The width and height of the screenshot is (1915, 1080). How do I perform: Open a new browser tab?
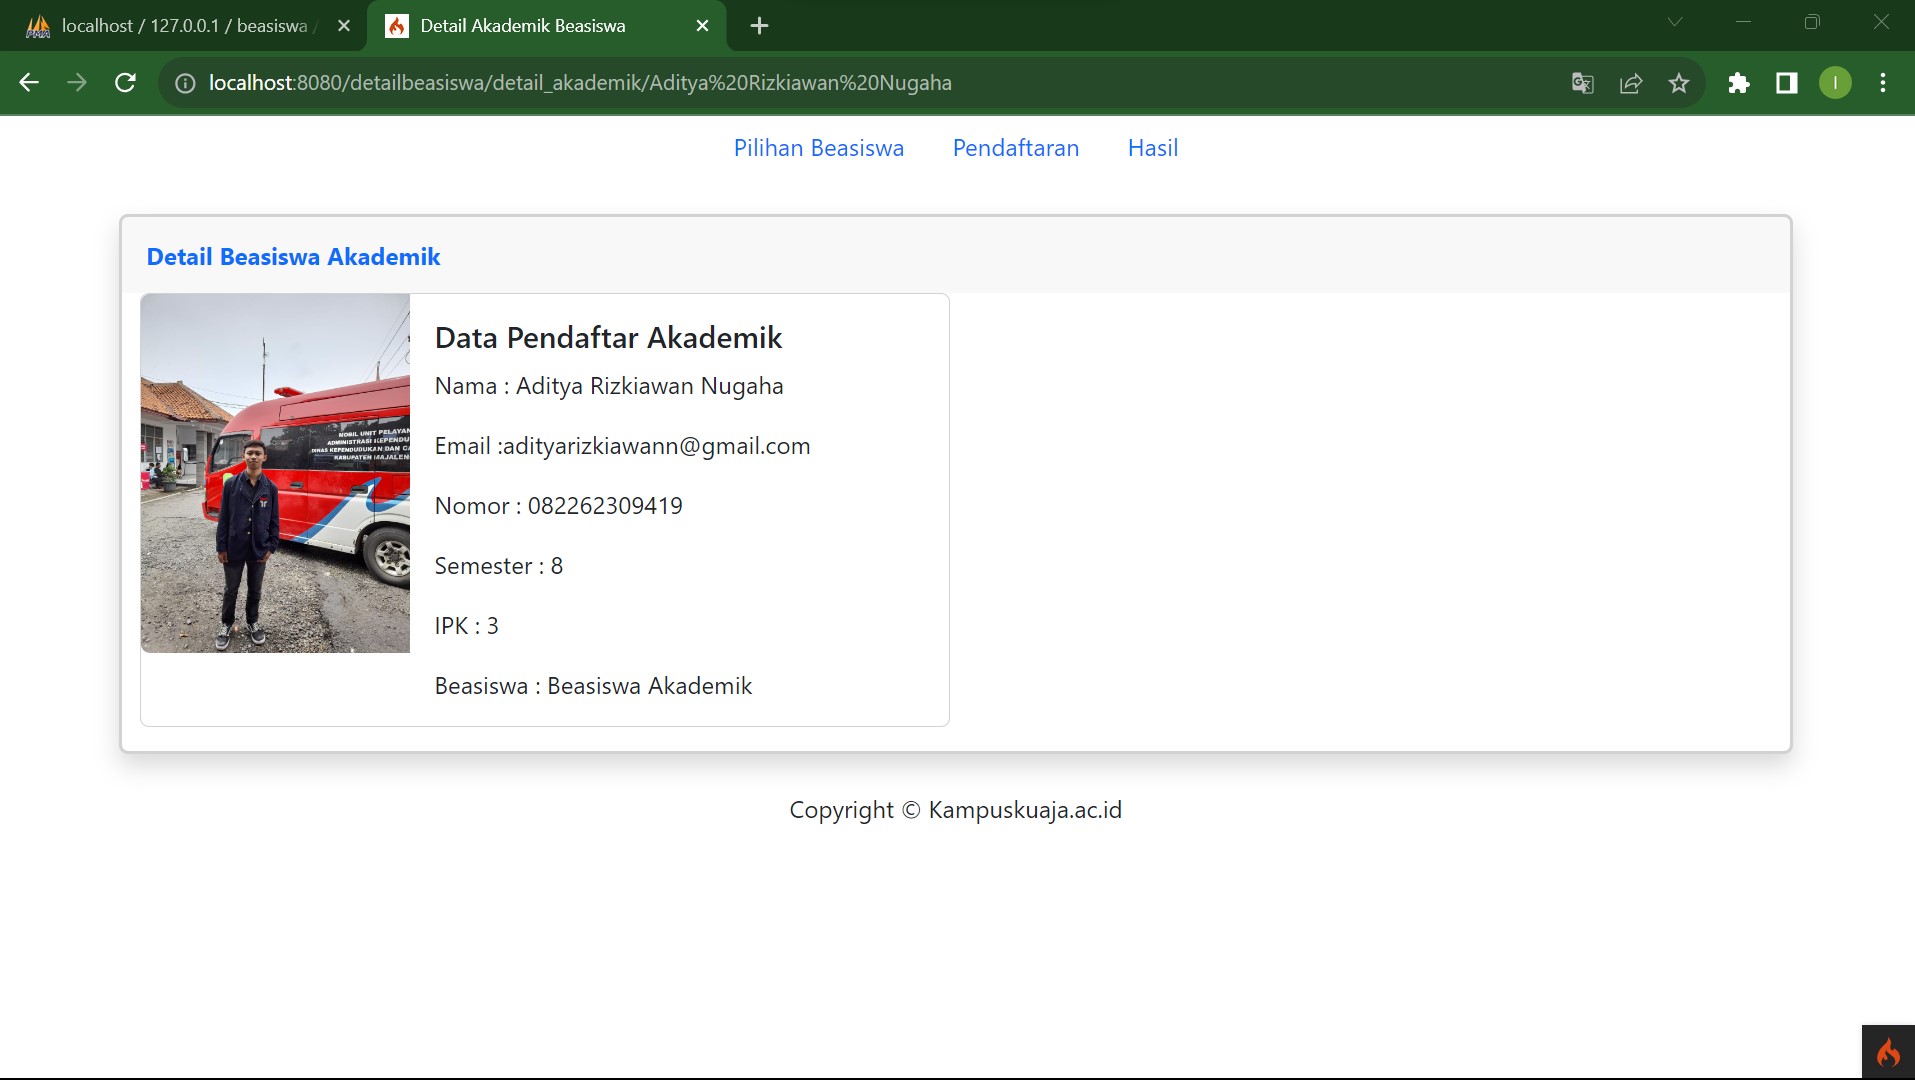759,26
